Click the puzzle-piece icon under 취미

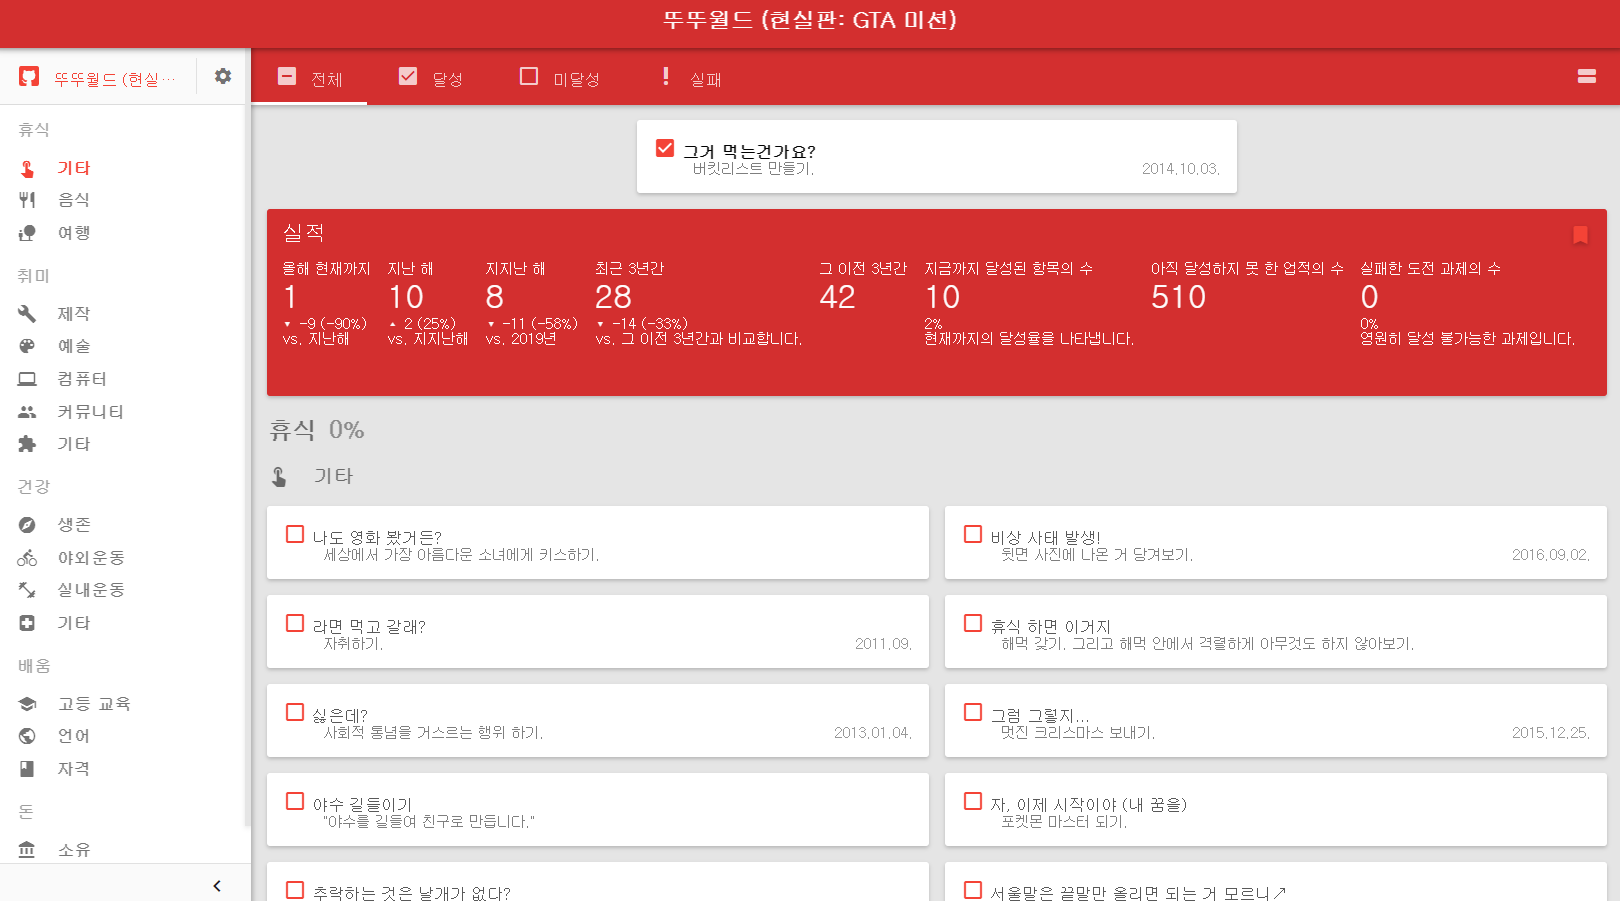[x=27, y=444]
